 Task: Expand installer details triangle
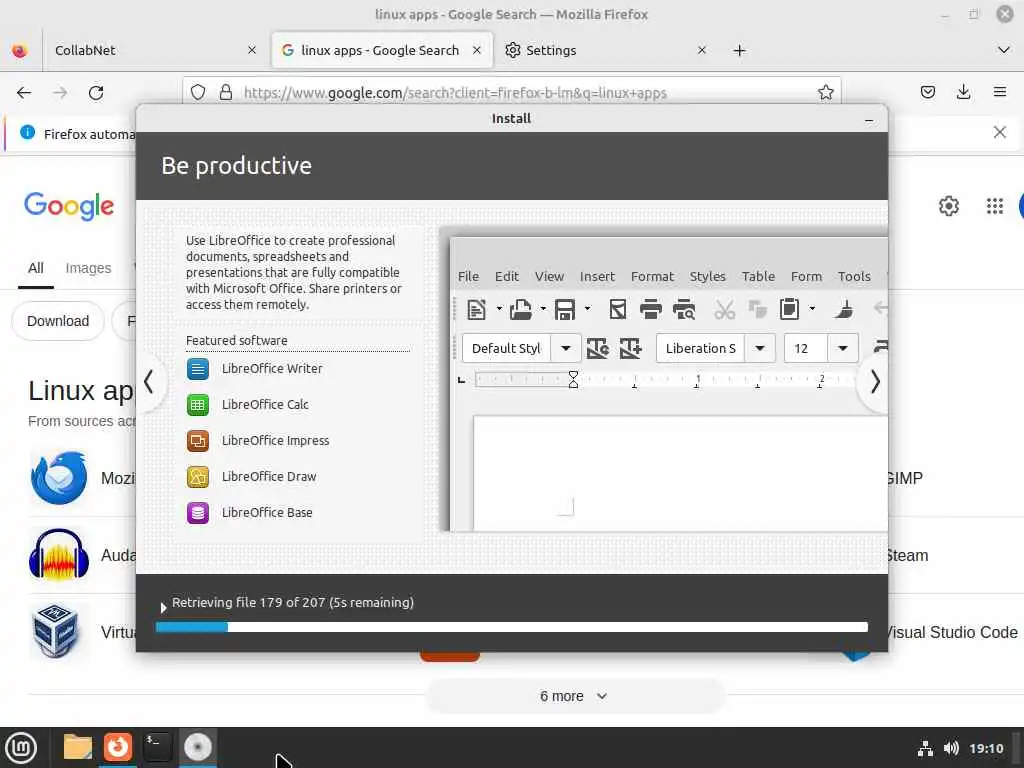tap(163, 607)
